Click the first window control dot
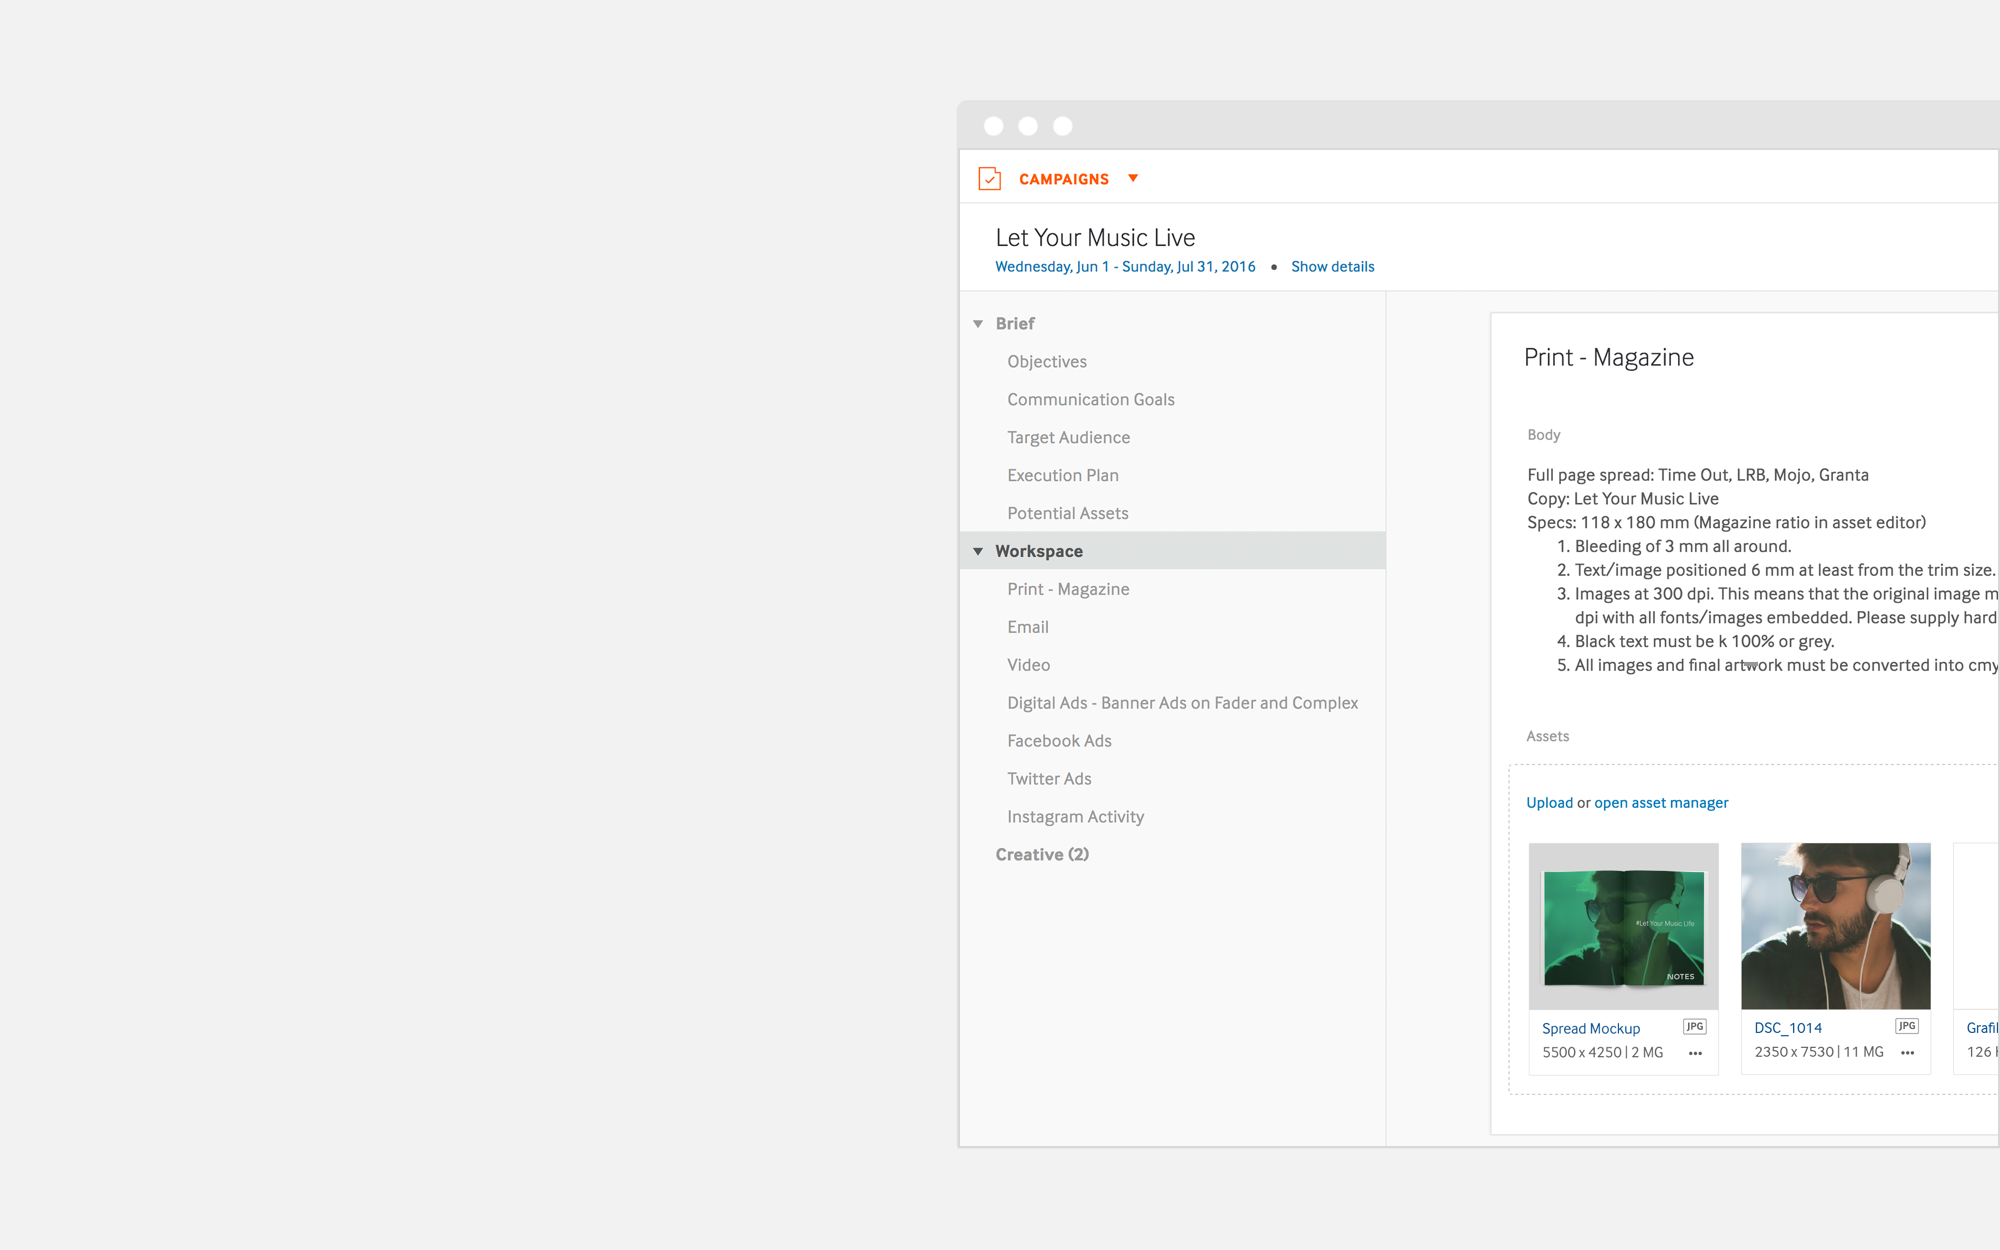The image size is (2000, 1250). pyautogui.click(x=993, y=126)
